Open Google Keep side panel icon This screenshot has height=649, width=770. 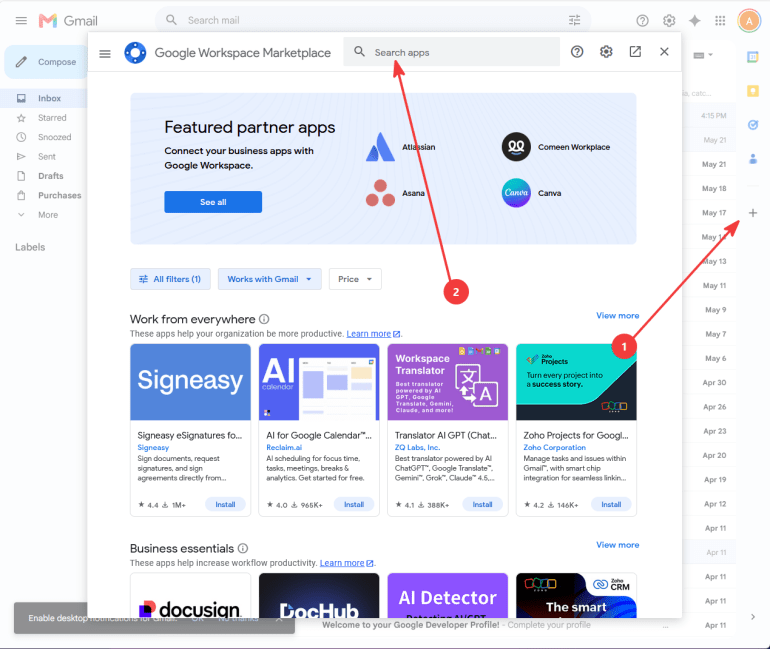tap(753, 91)
